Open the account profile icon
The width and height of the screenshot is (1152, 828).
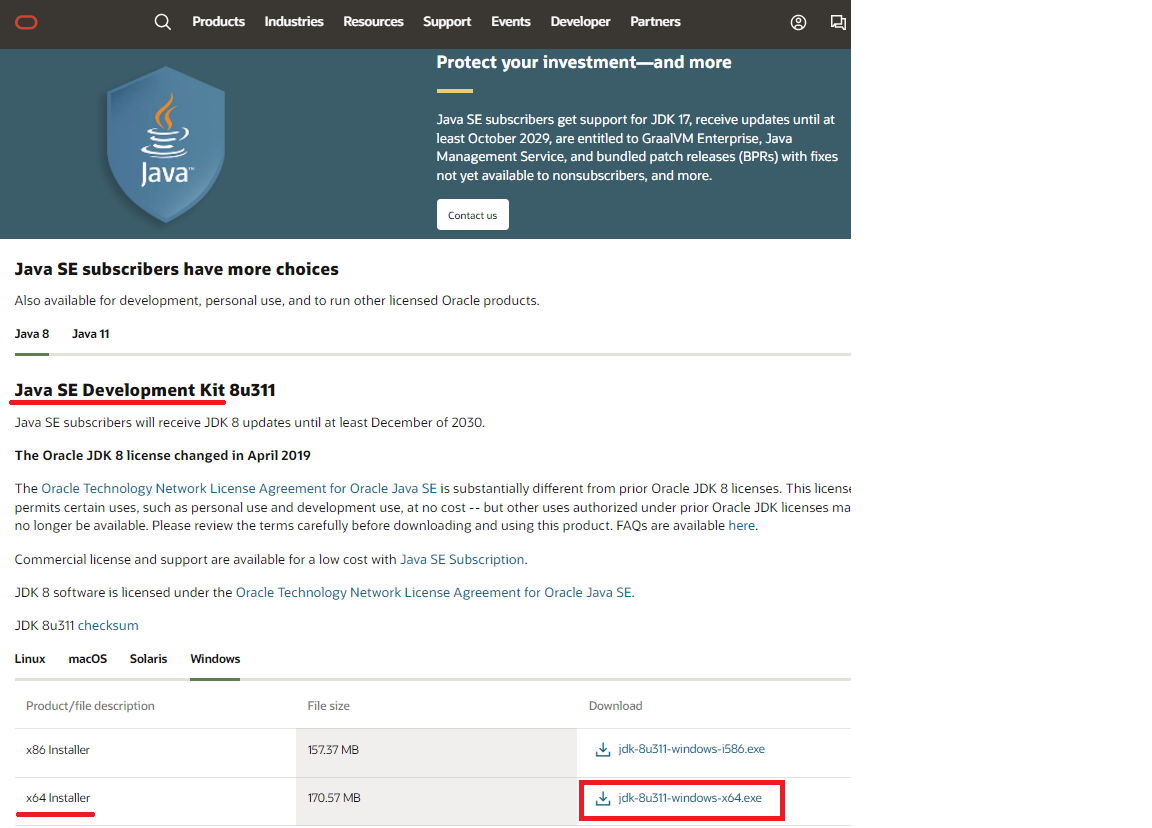(798, 23)
